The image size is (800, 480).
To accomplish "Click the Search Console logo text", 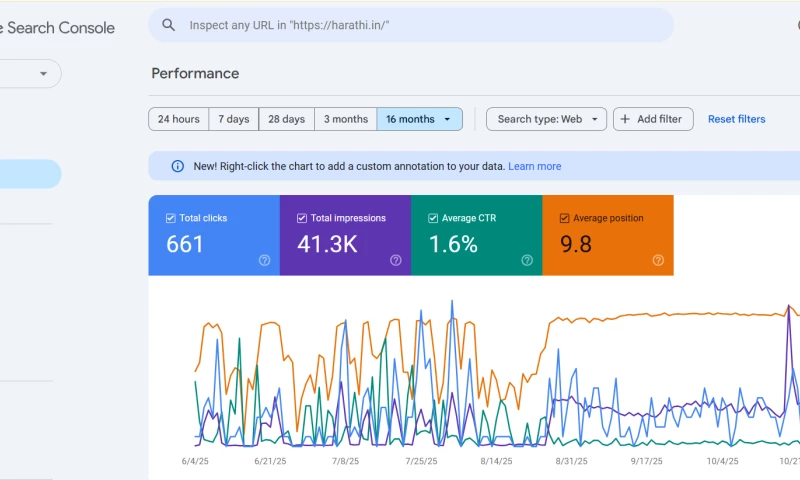I will tap(57, 28).
